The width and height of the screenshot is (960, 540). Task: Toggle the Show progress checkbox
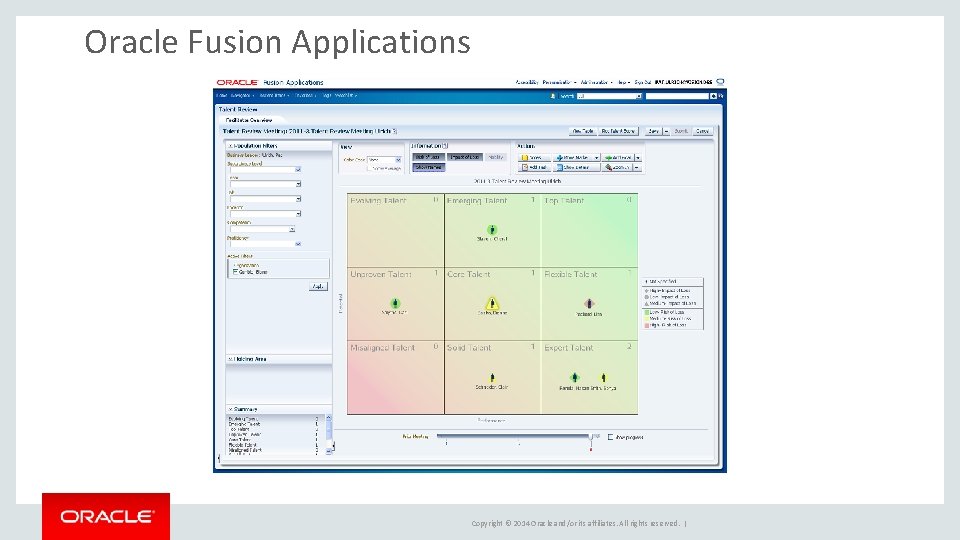point(610,437)
